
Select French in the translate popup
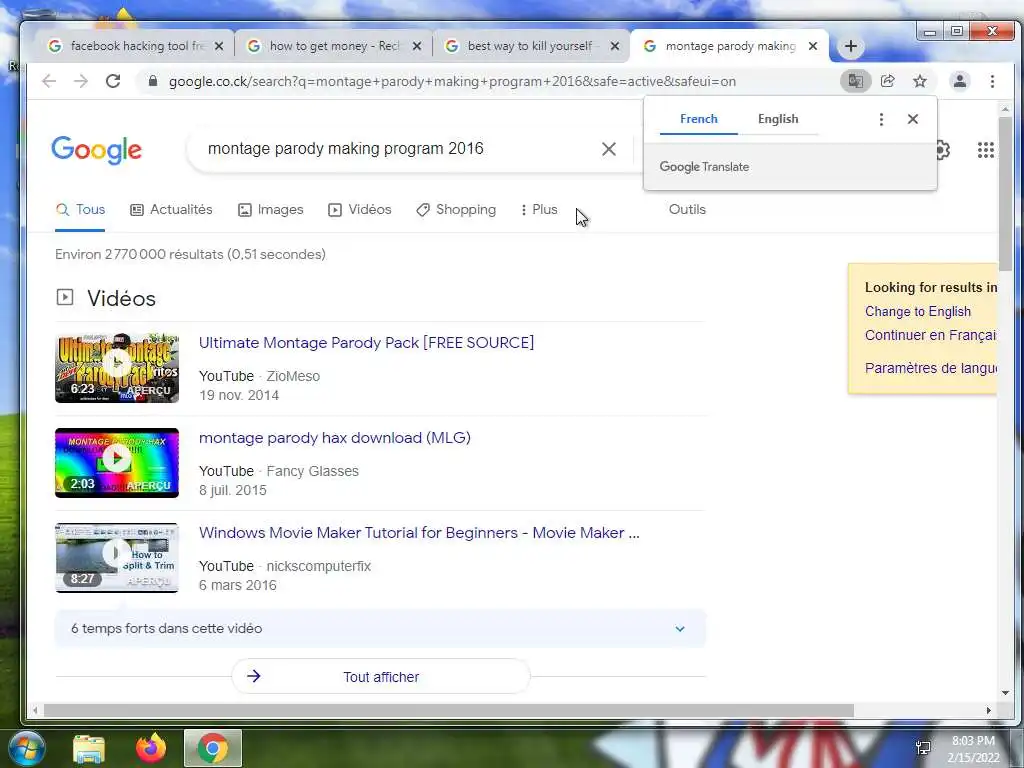[x=699, y=119]
